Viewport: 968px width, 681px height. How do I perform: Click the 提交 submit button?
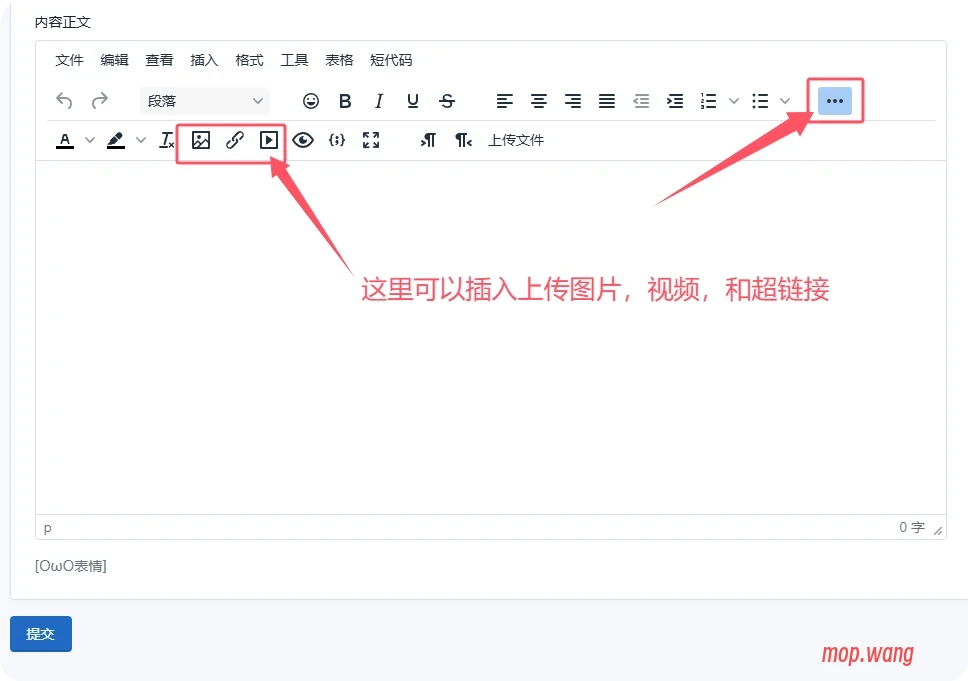click(40, 633)
